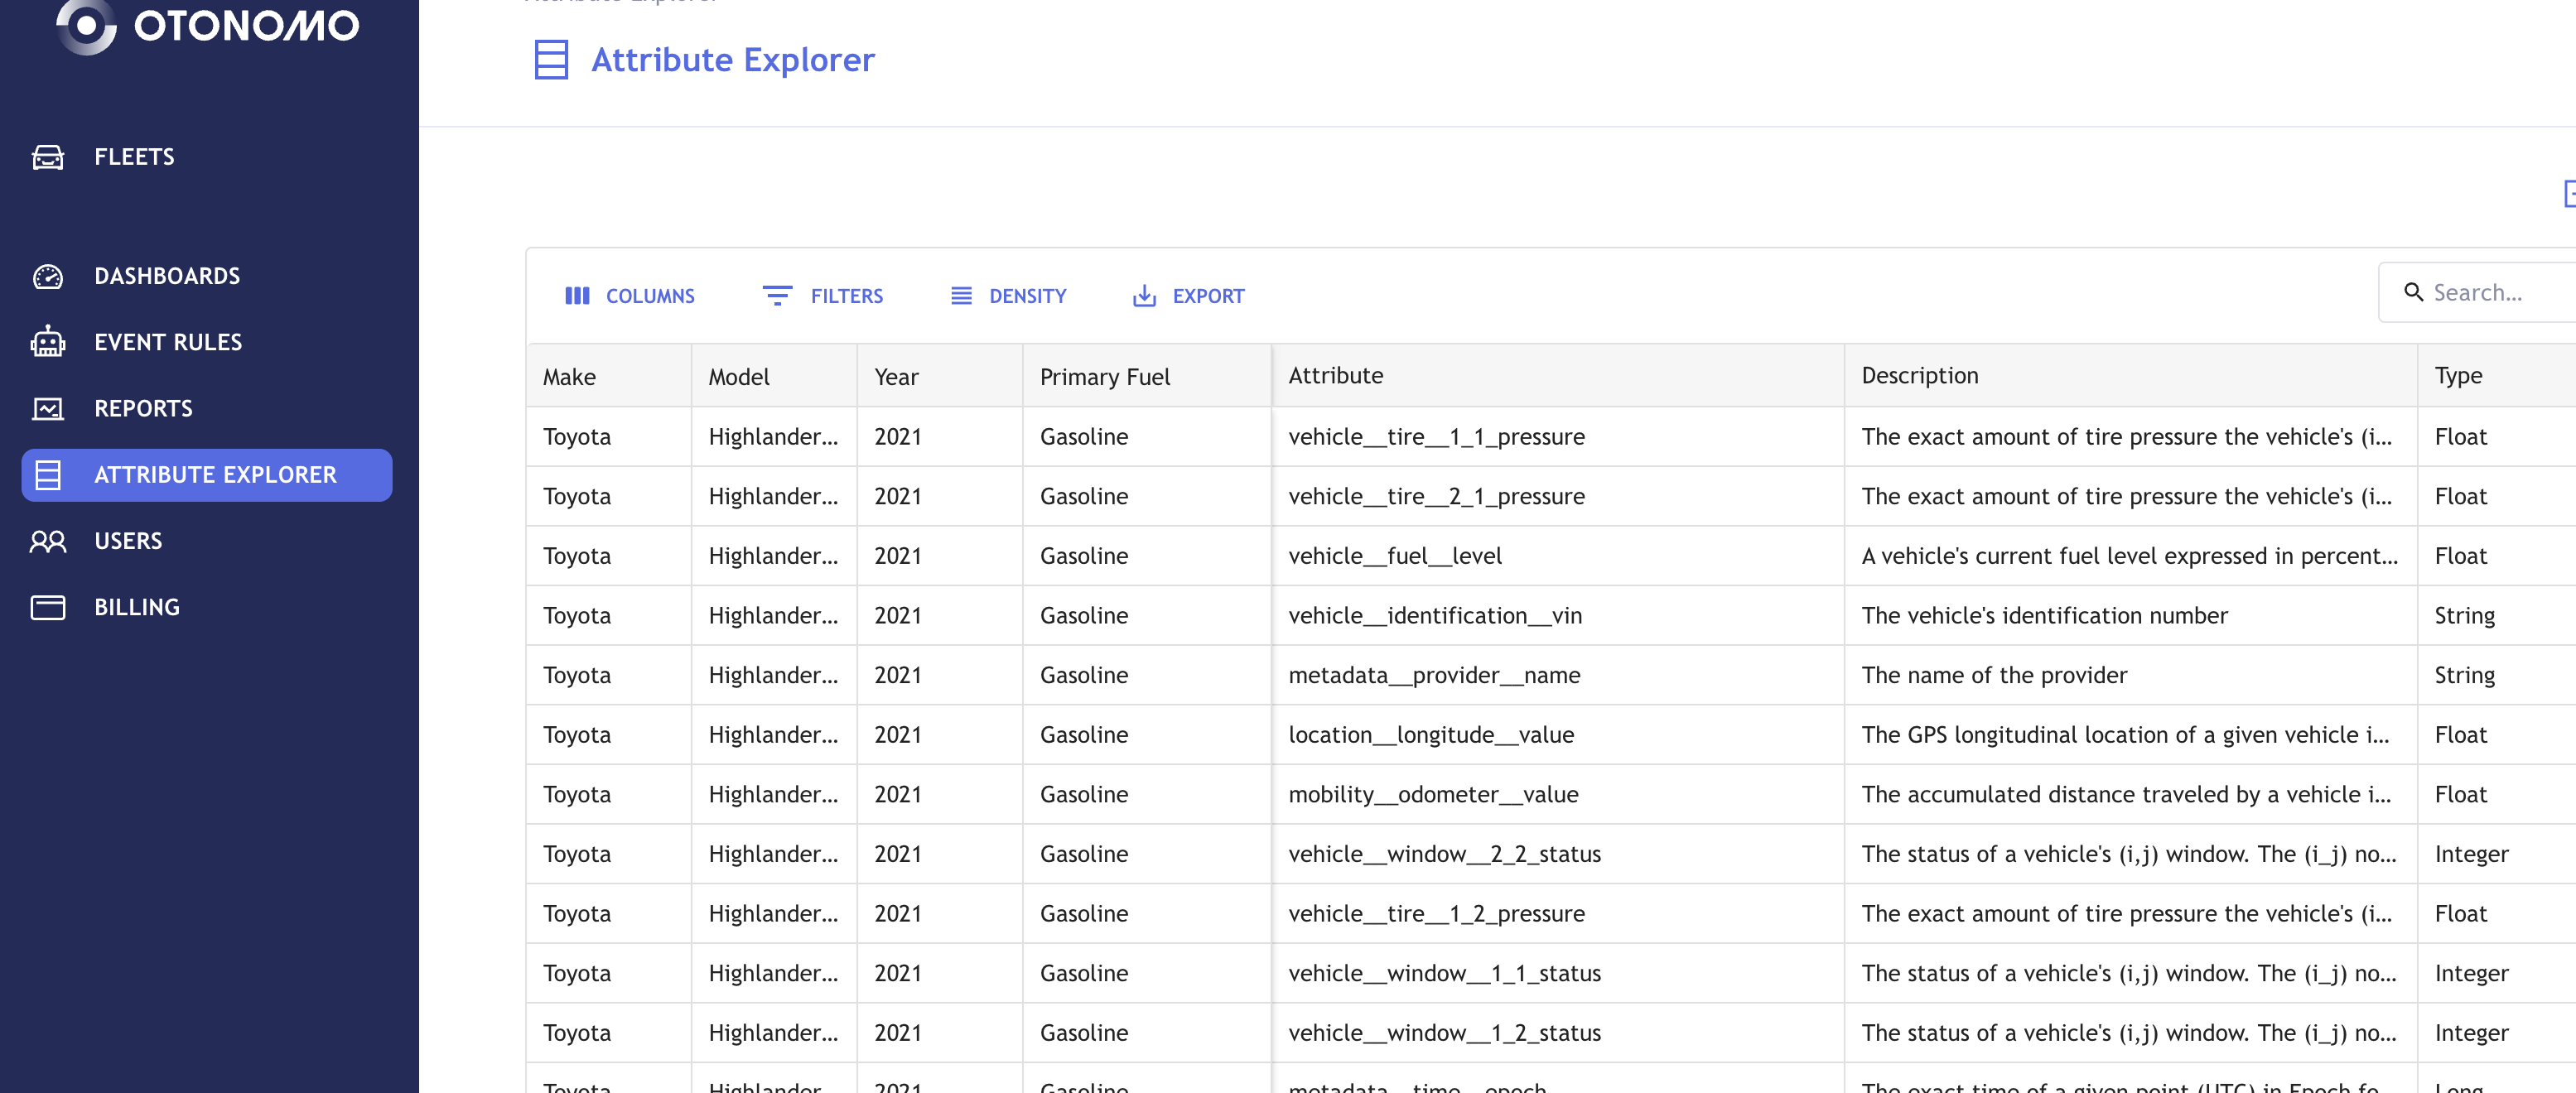Click the Otonomo logo
The height and width of the screenshot is (1093, 2576).
pyautogui.click(x=208, y=25)
